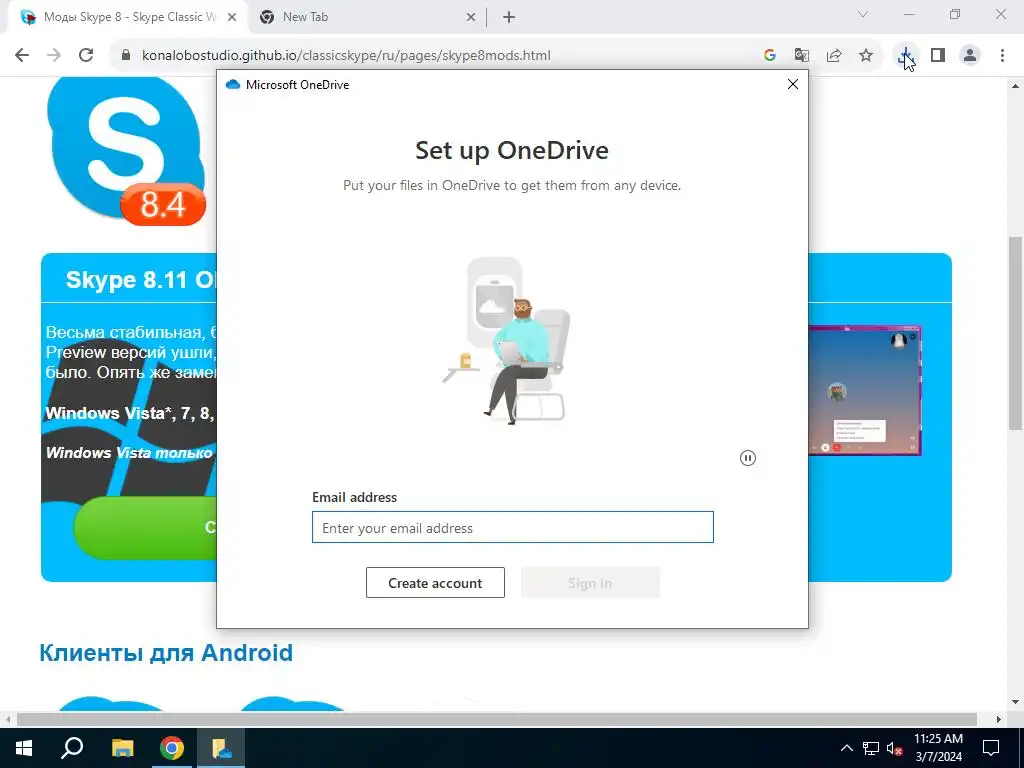Click the Sign in button
This screenshot has width=1024, height=768.
[x=590, y=583]
